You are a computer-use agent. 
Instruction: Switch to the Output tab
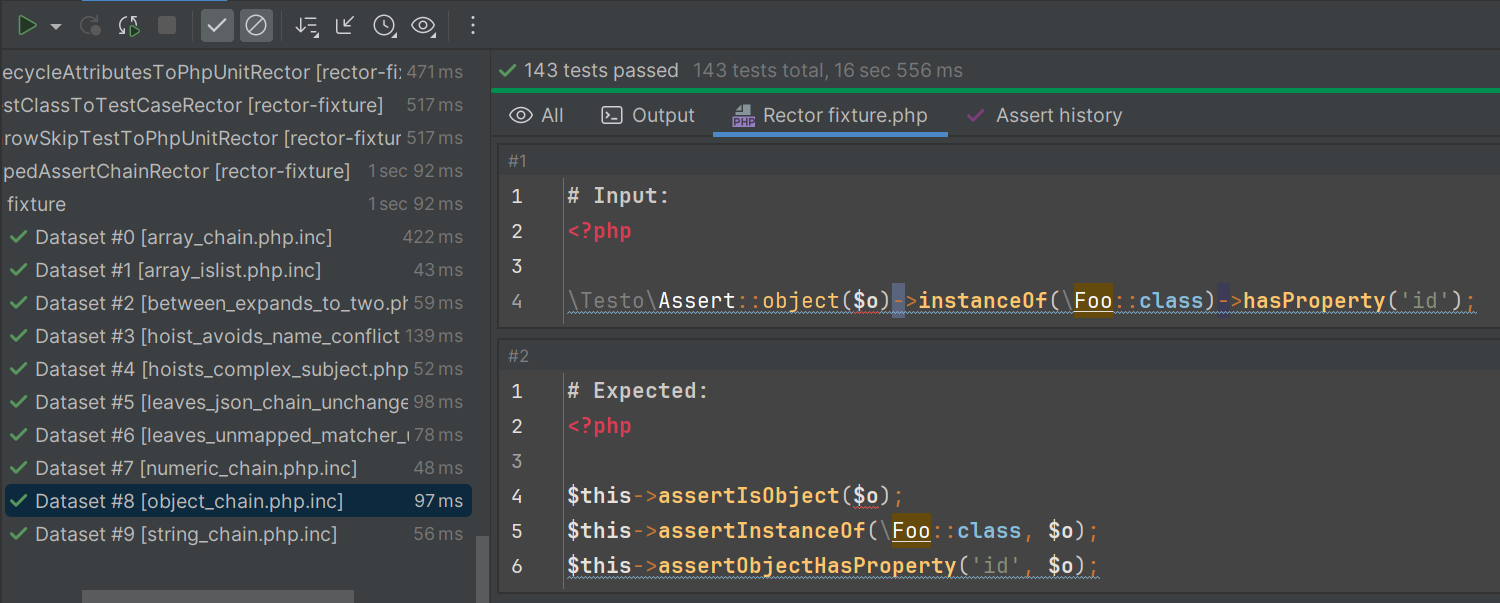pos(648,116)
